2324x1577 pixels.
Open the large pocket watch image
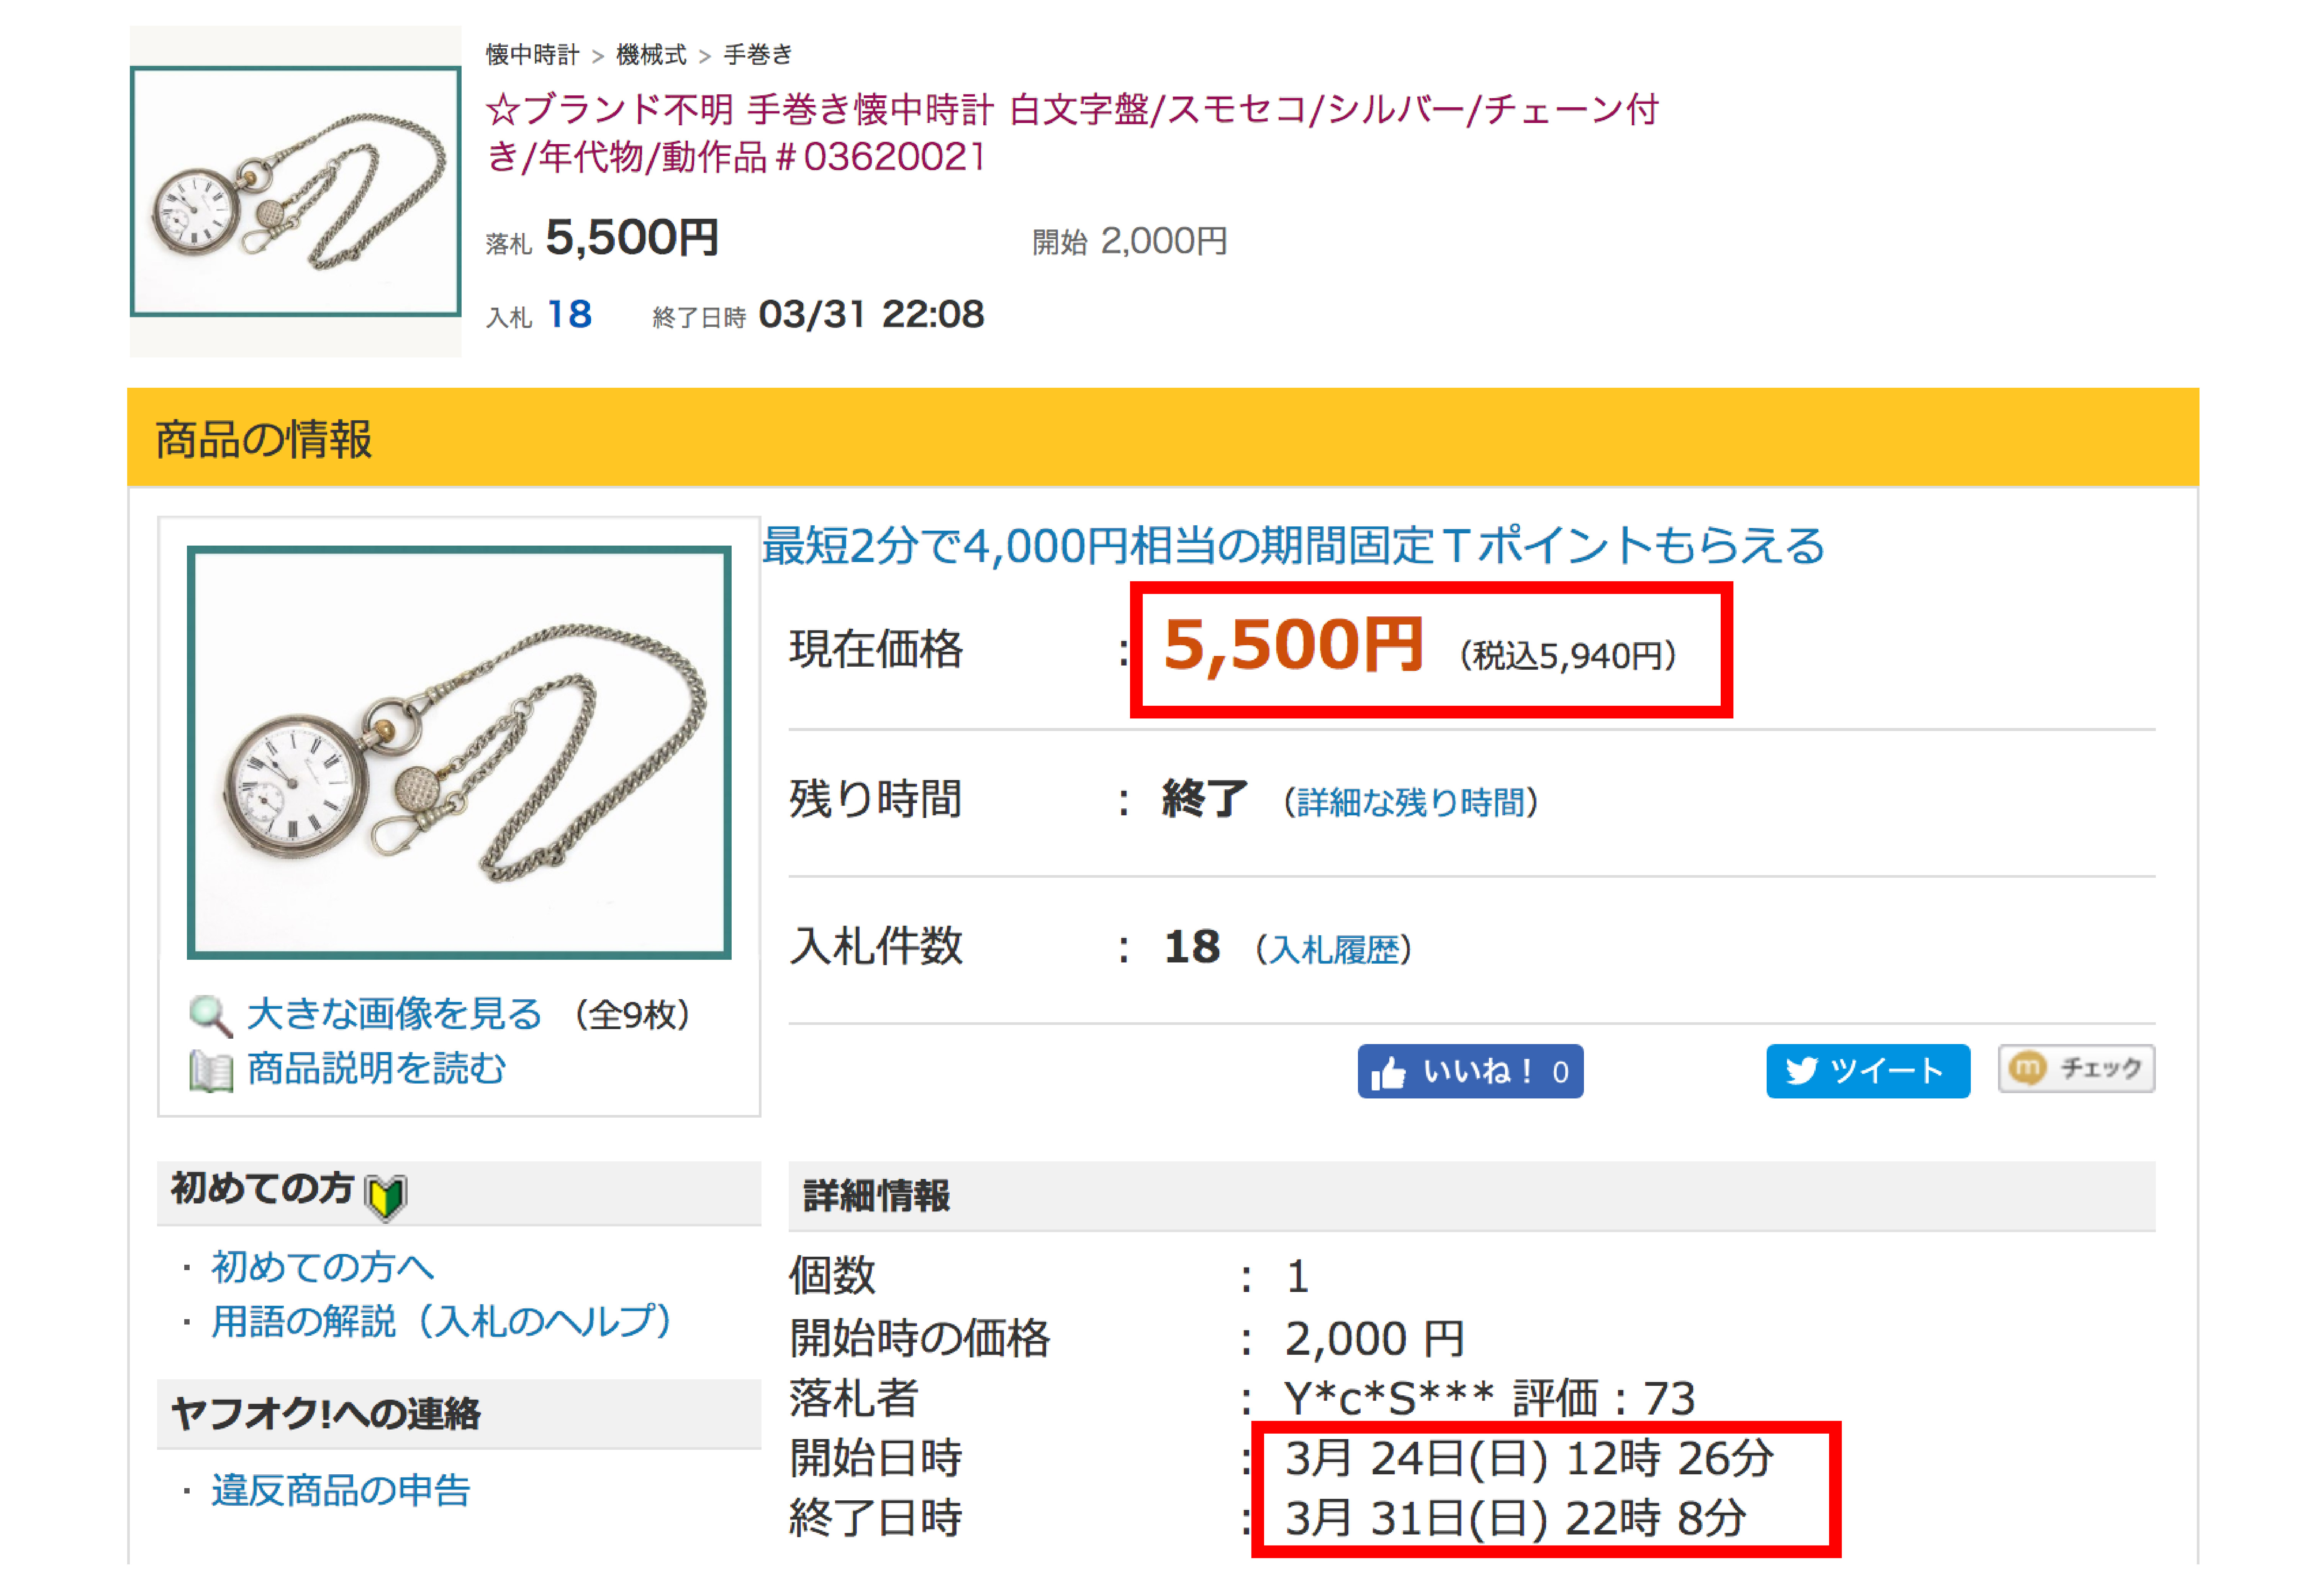click(x=459, y=752)
